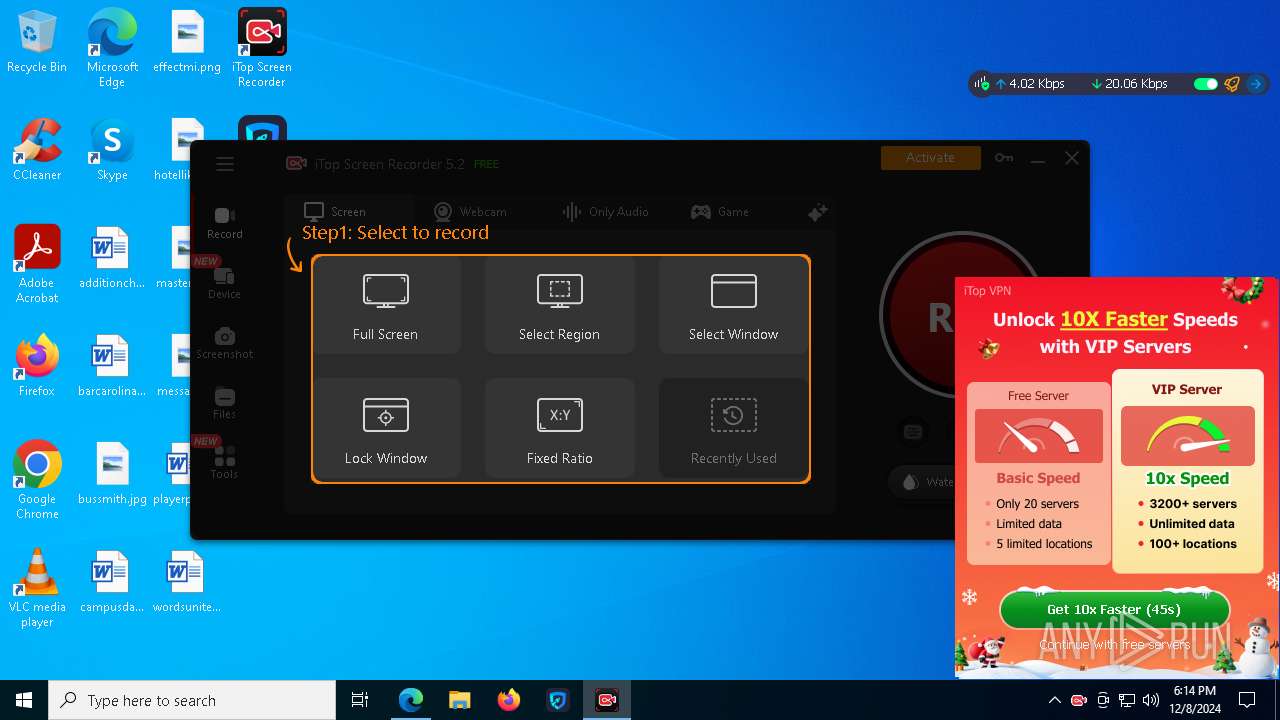Choose the Select Window recording option

[733, 305]
